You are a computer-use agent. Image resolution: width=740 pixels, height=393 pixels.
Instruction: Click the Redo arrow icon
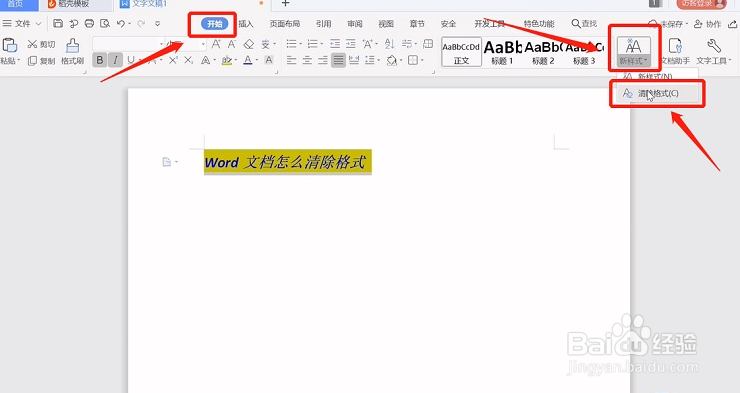click(141, 23)
